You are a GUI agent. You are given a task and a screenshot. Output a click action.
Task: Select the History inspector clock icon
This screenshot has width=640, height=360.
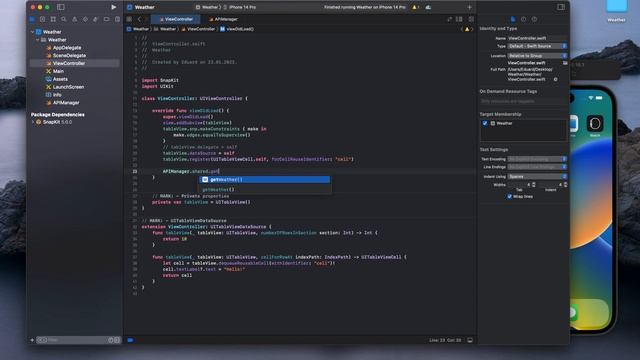point(524,19)
